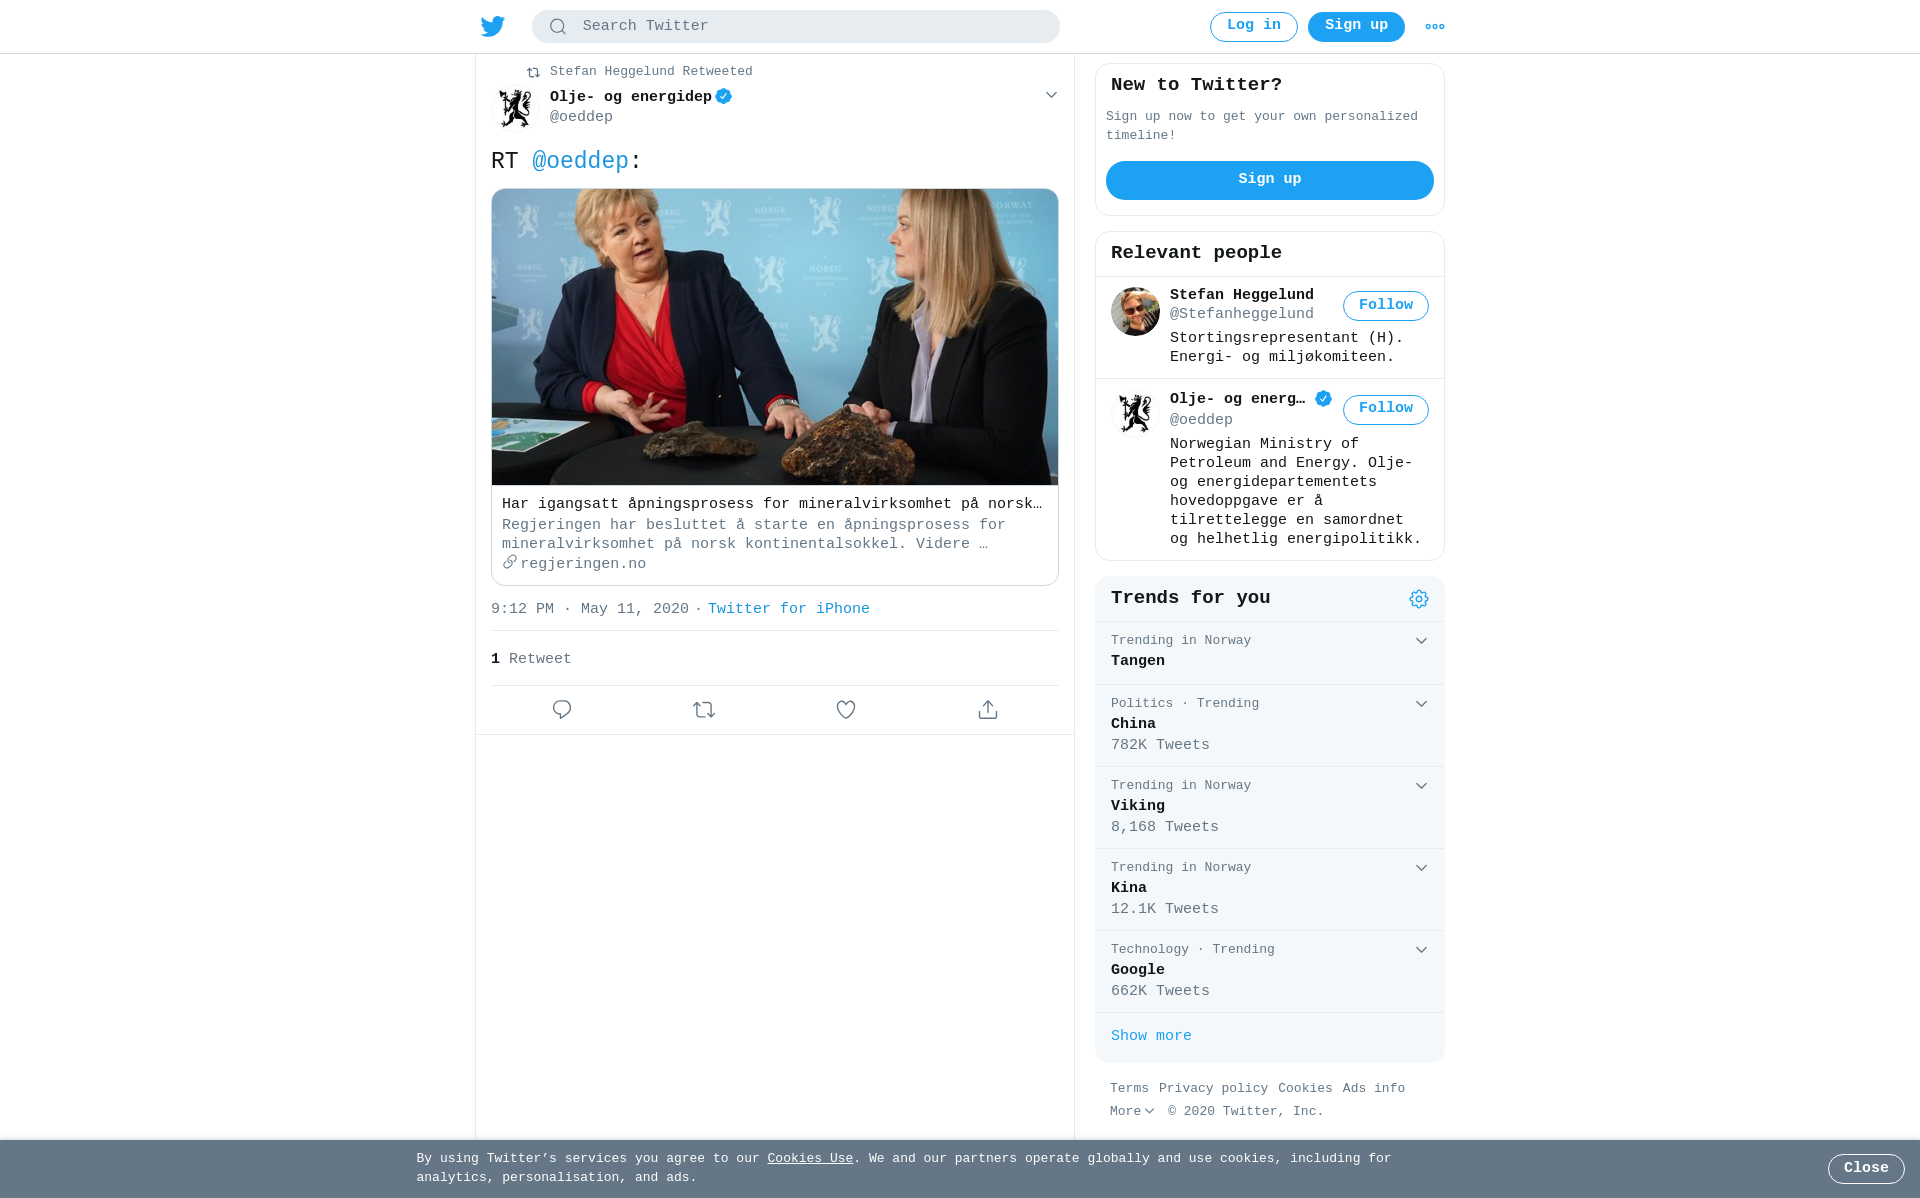Click the Log in button
This screenshot has height=1198, width=1920.
(x=1254, y=27)
